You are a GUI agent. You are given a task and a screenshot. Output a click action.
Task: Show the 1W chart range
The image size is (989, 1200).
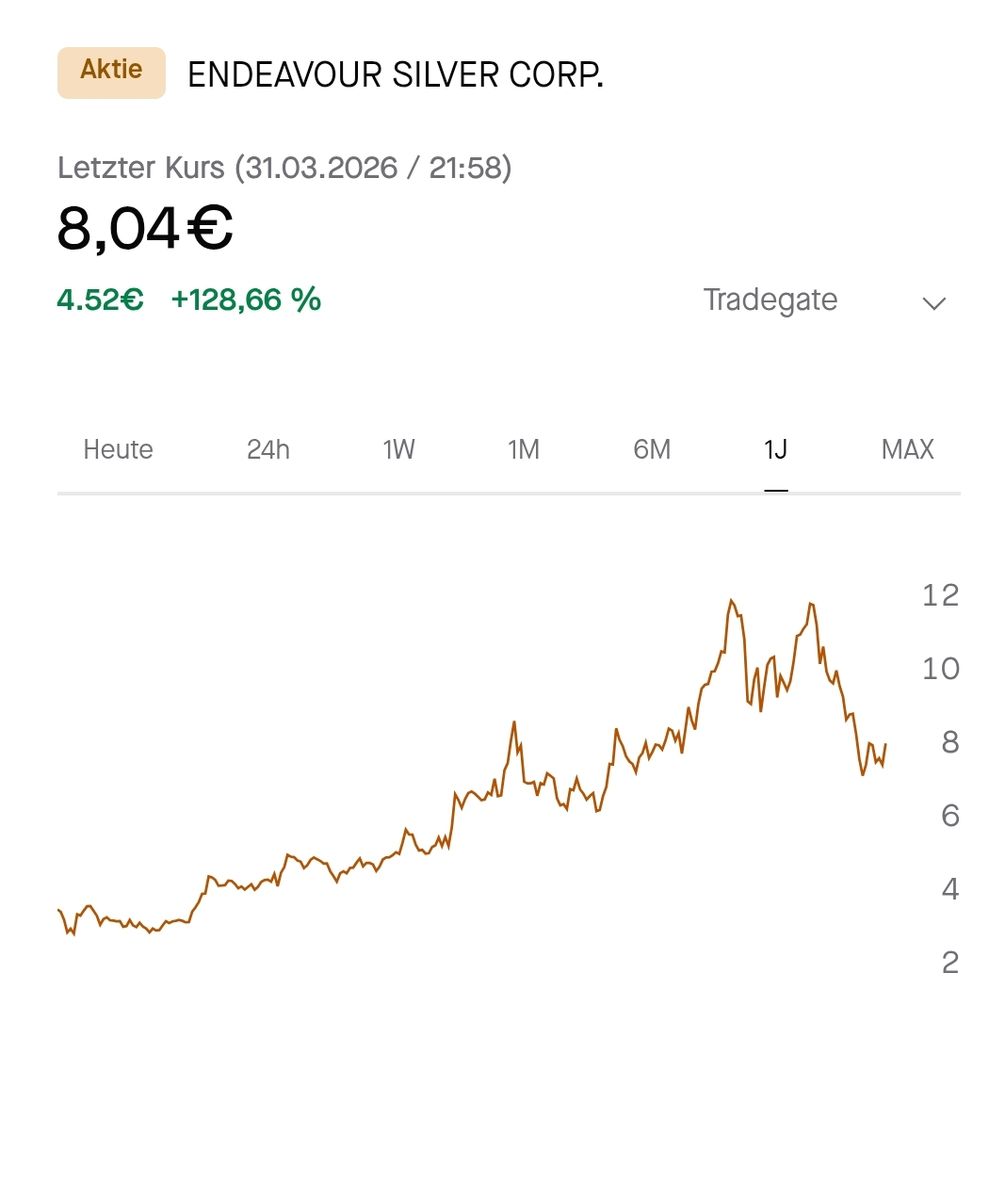coord(398,450)
